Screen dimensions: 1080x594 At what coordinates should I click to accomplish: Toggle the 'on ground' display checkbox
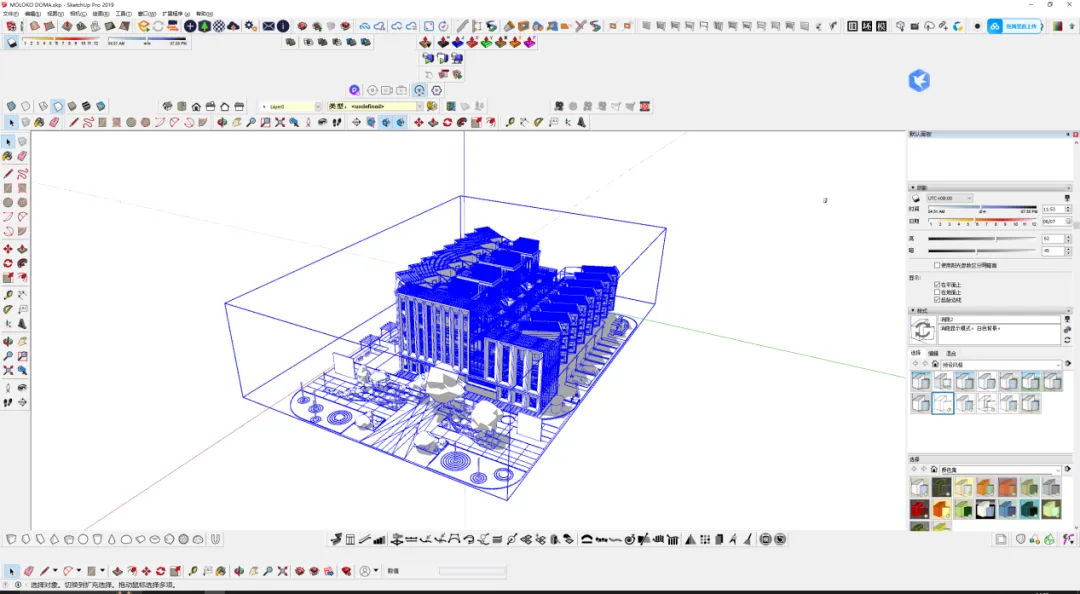937,292
